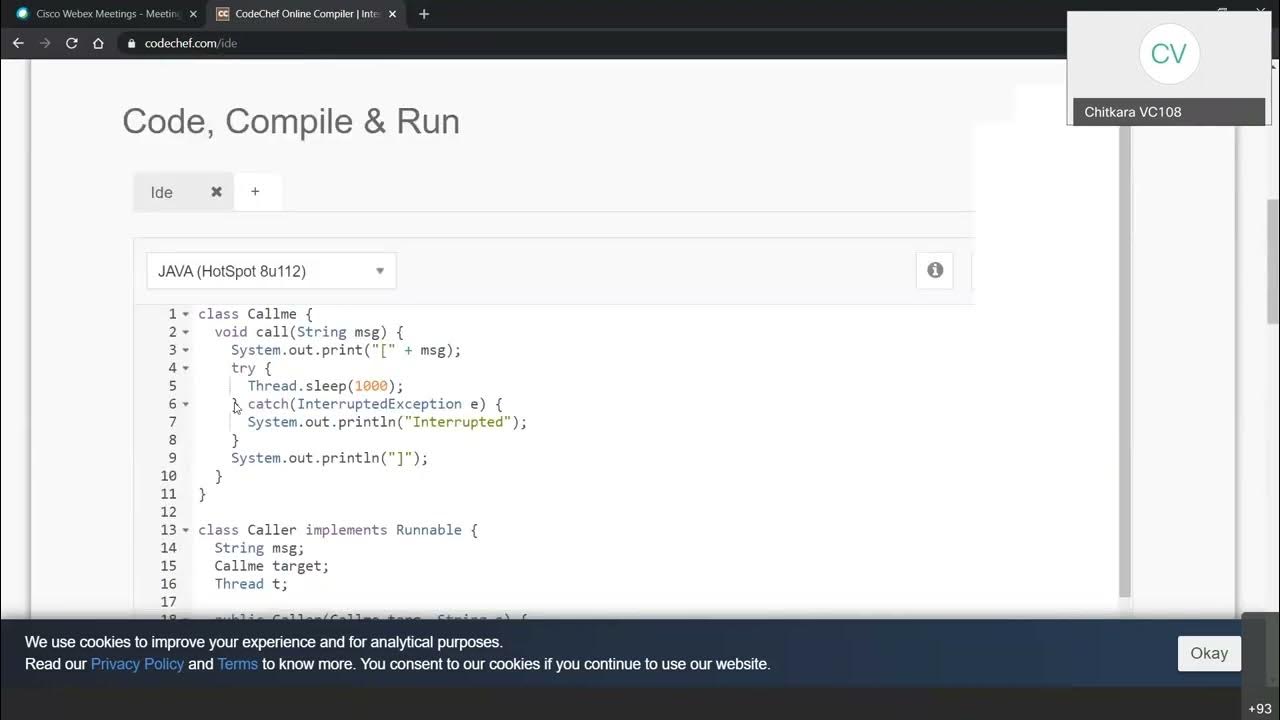This screenshot has height=720, width=1280.
Task: Click the CV participant avatar
Action: 1168,54
